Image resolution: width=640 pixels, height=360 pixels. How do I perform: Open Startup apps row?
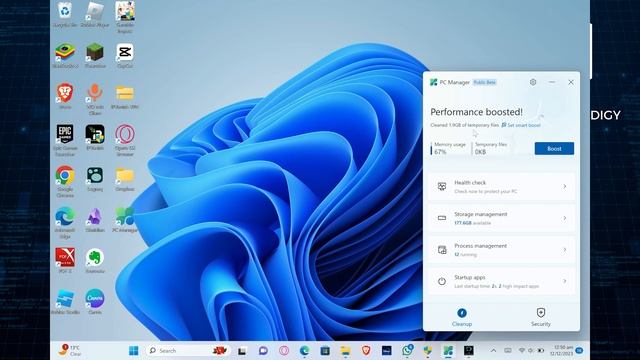pos(501,281)
